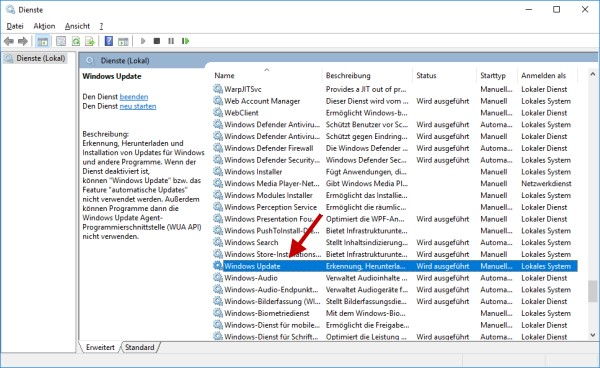Select the Windows Installer service row
600x368 pixels.
[395, 172]
